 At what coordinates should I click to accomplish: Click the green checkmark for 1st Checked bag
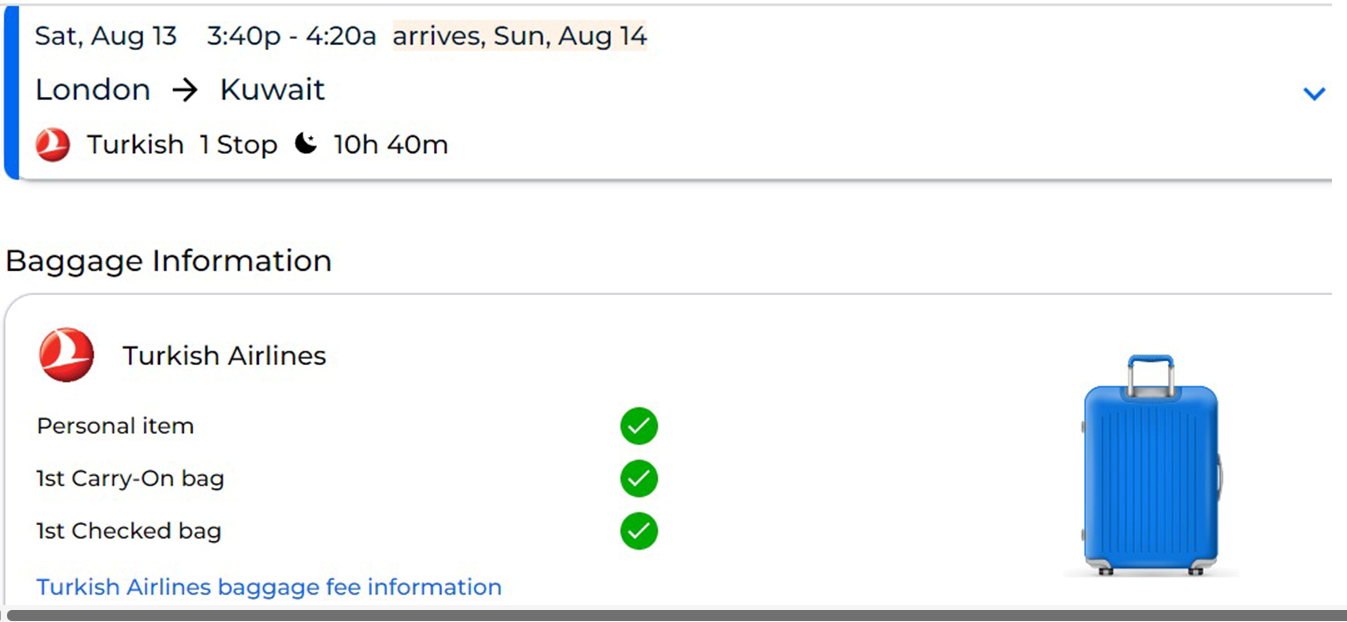[x=638, y=531]
